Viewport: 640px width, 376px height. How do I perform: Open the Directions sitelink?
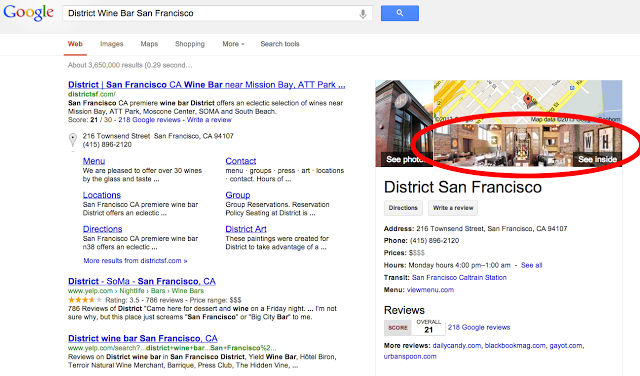click(102, 229)
